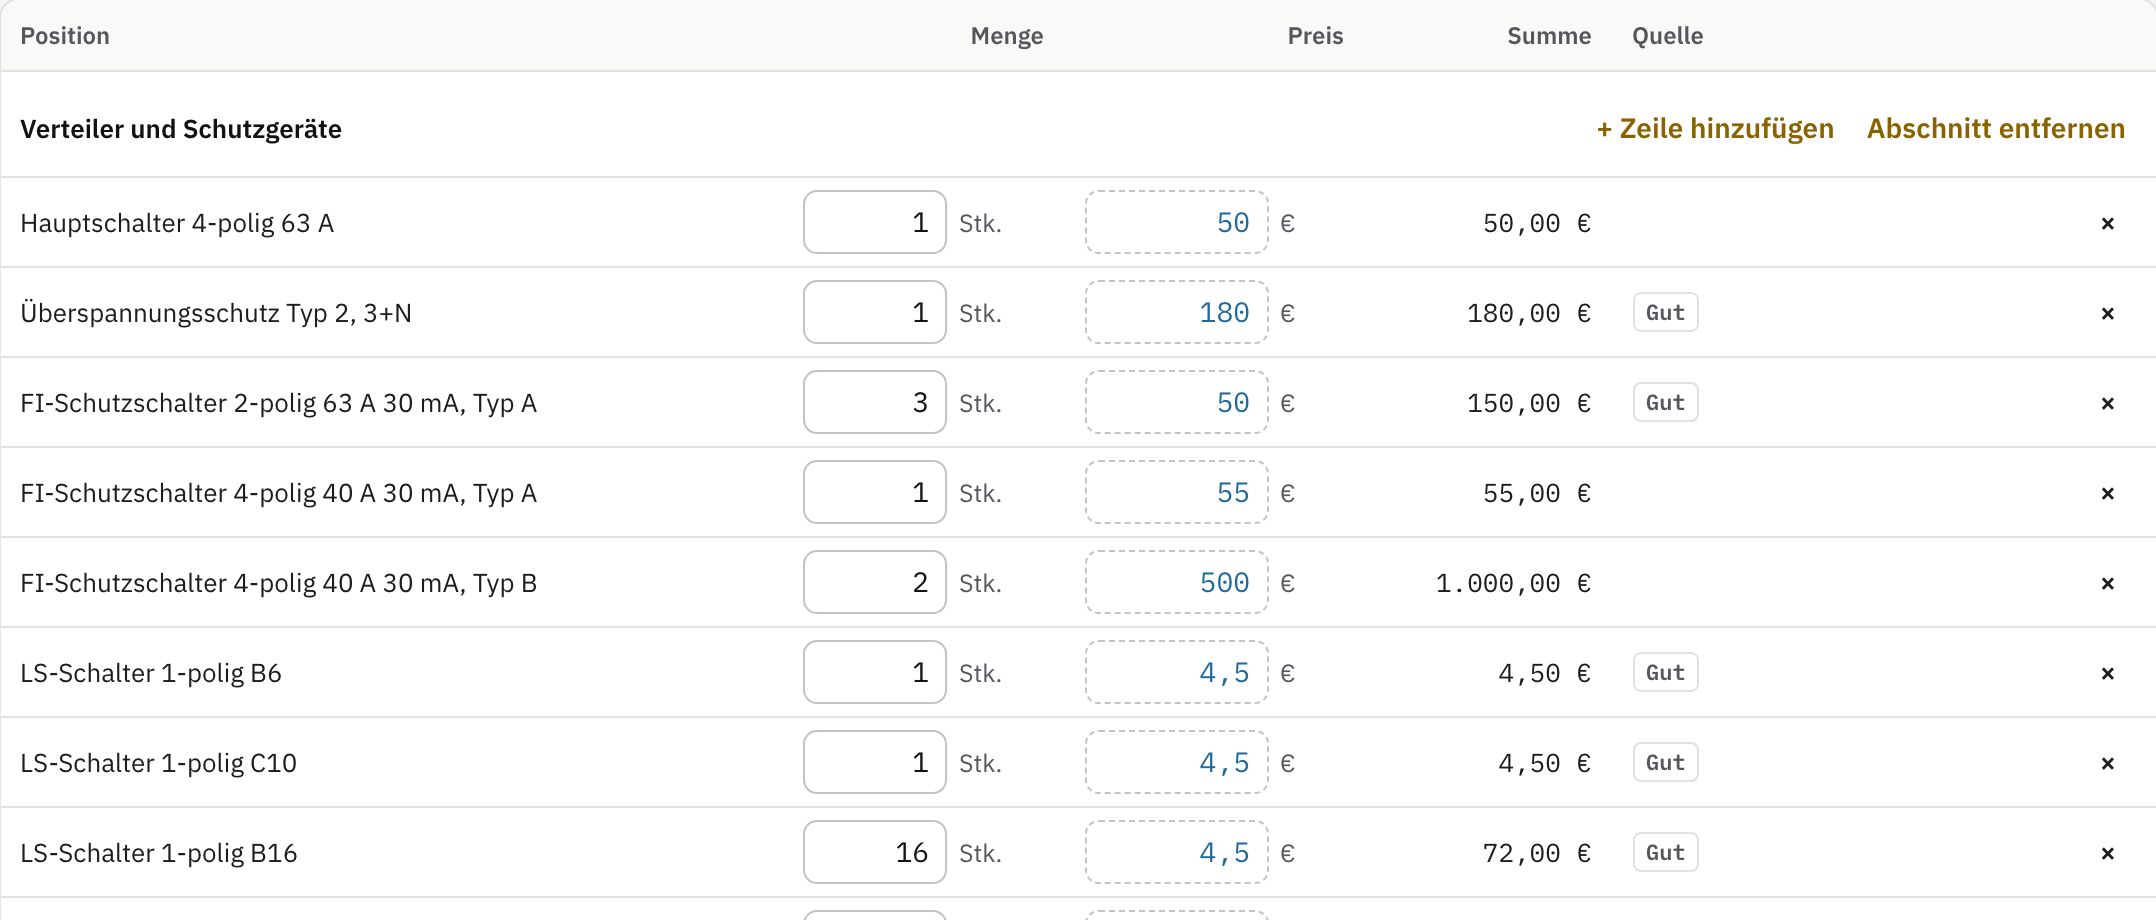Viewport: 2156px width, 920px height.
Task: Edit quantity field for Hauptschalter 4-polig
Action: [875, 222]
